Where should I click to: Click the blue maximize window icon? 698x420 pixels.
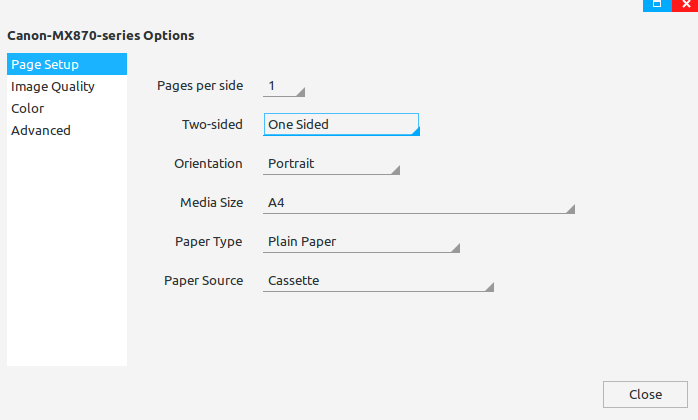pos(657,5)
